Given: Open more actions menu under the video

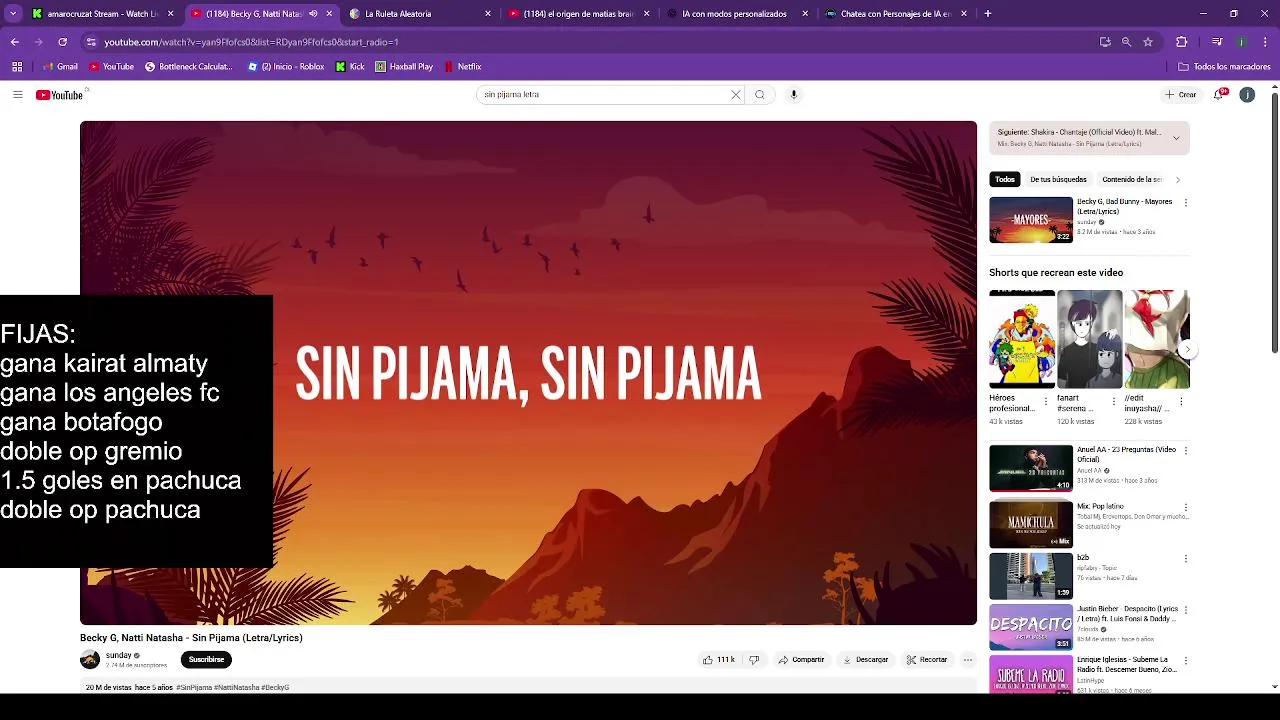Looking at the screenshot, I should (x=967, y=660).
